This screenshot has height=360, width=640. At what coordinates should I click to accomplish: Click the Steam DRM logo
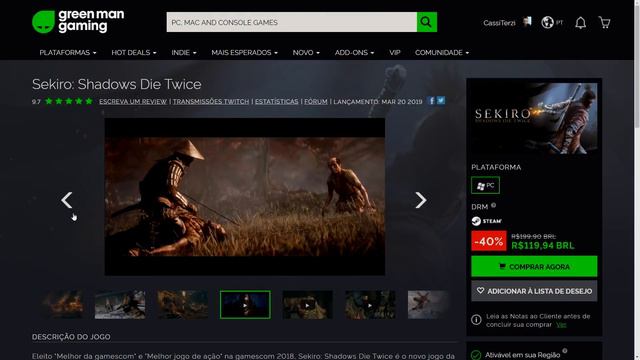(487, 221)
